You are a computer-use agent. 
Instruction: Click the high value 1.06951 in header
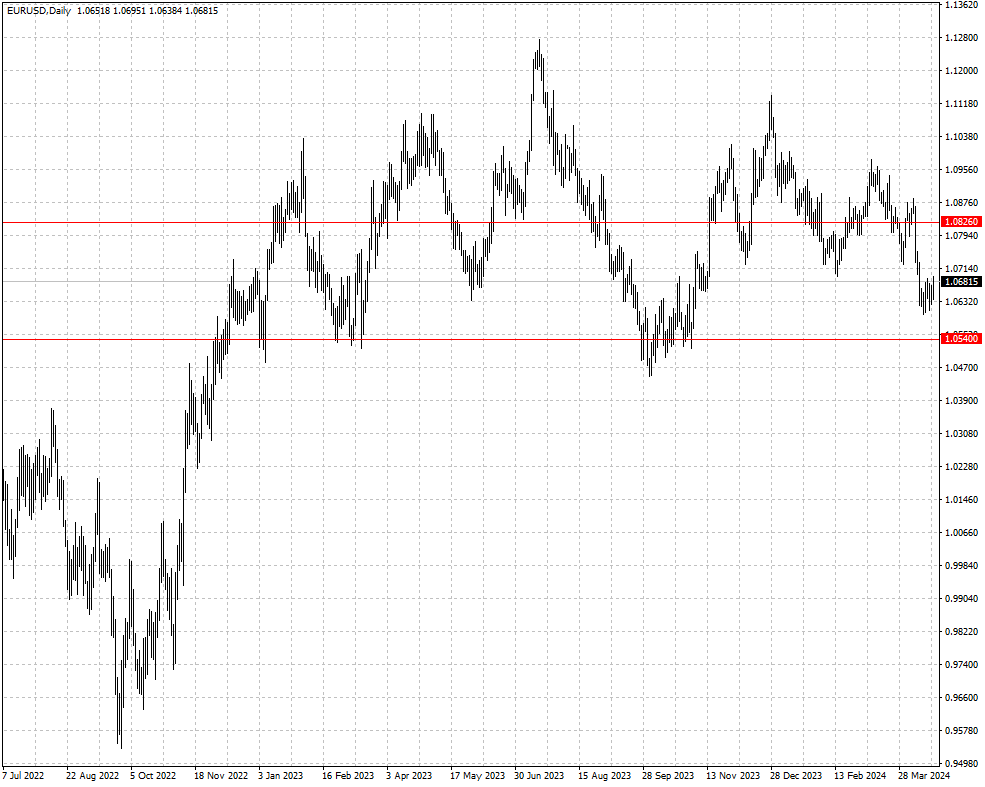129,11
